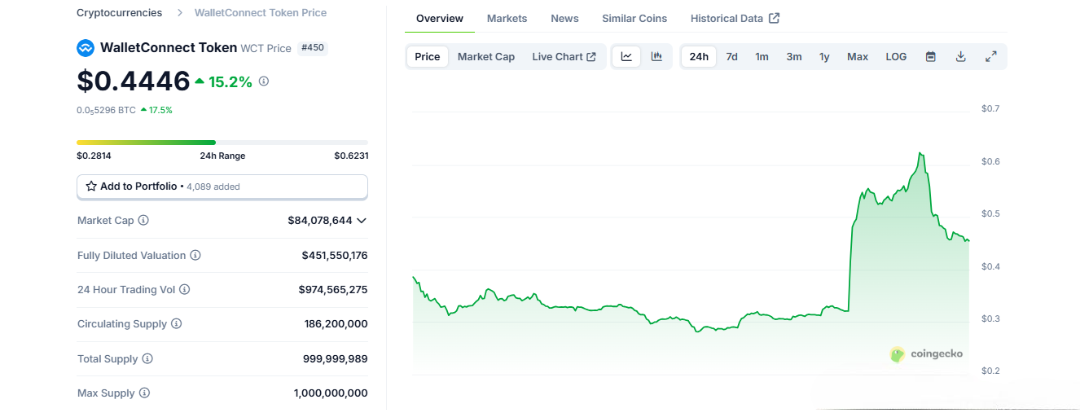Open the Historical Data tab

735,19
